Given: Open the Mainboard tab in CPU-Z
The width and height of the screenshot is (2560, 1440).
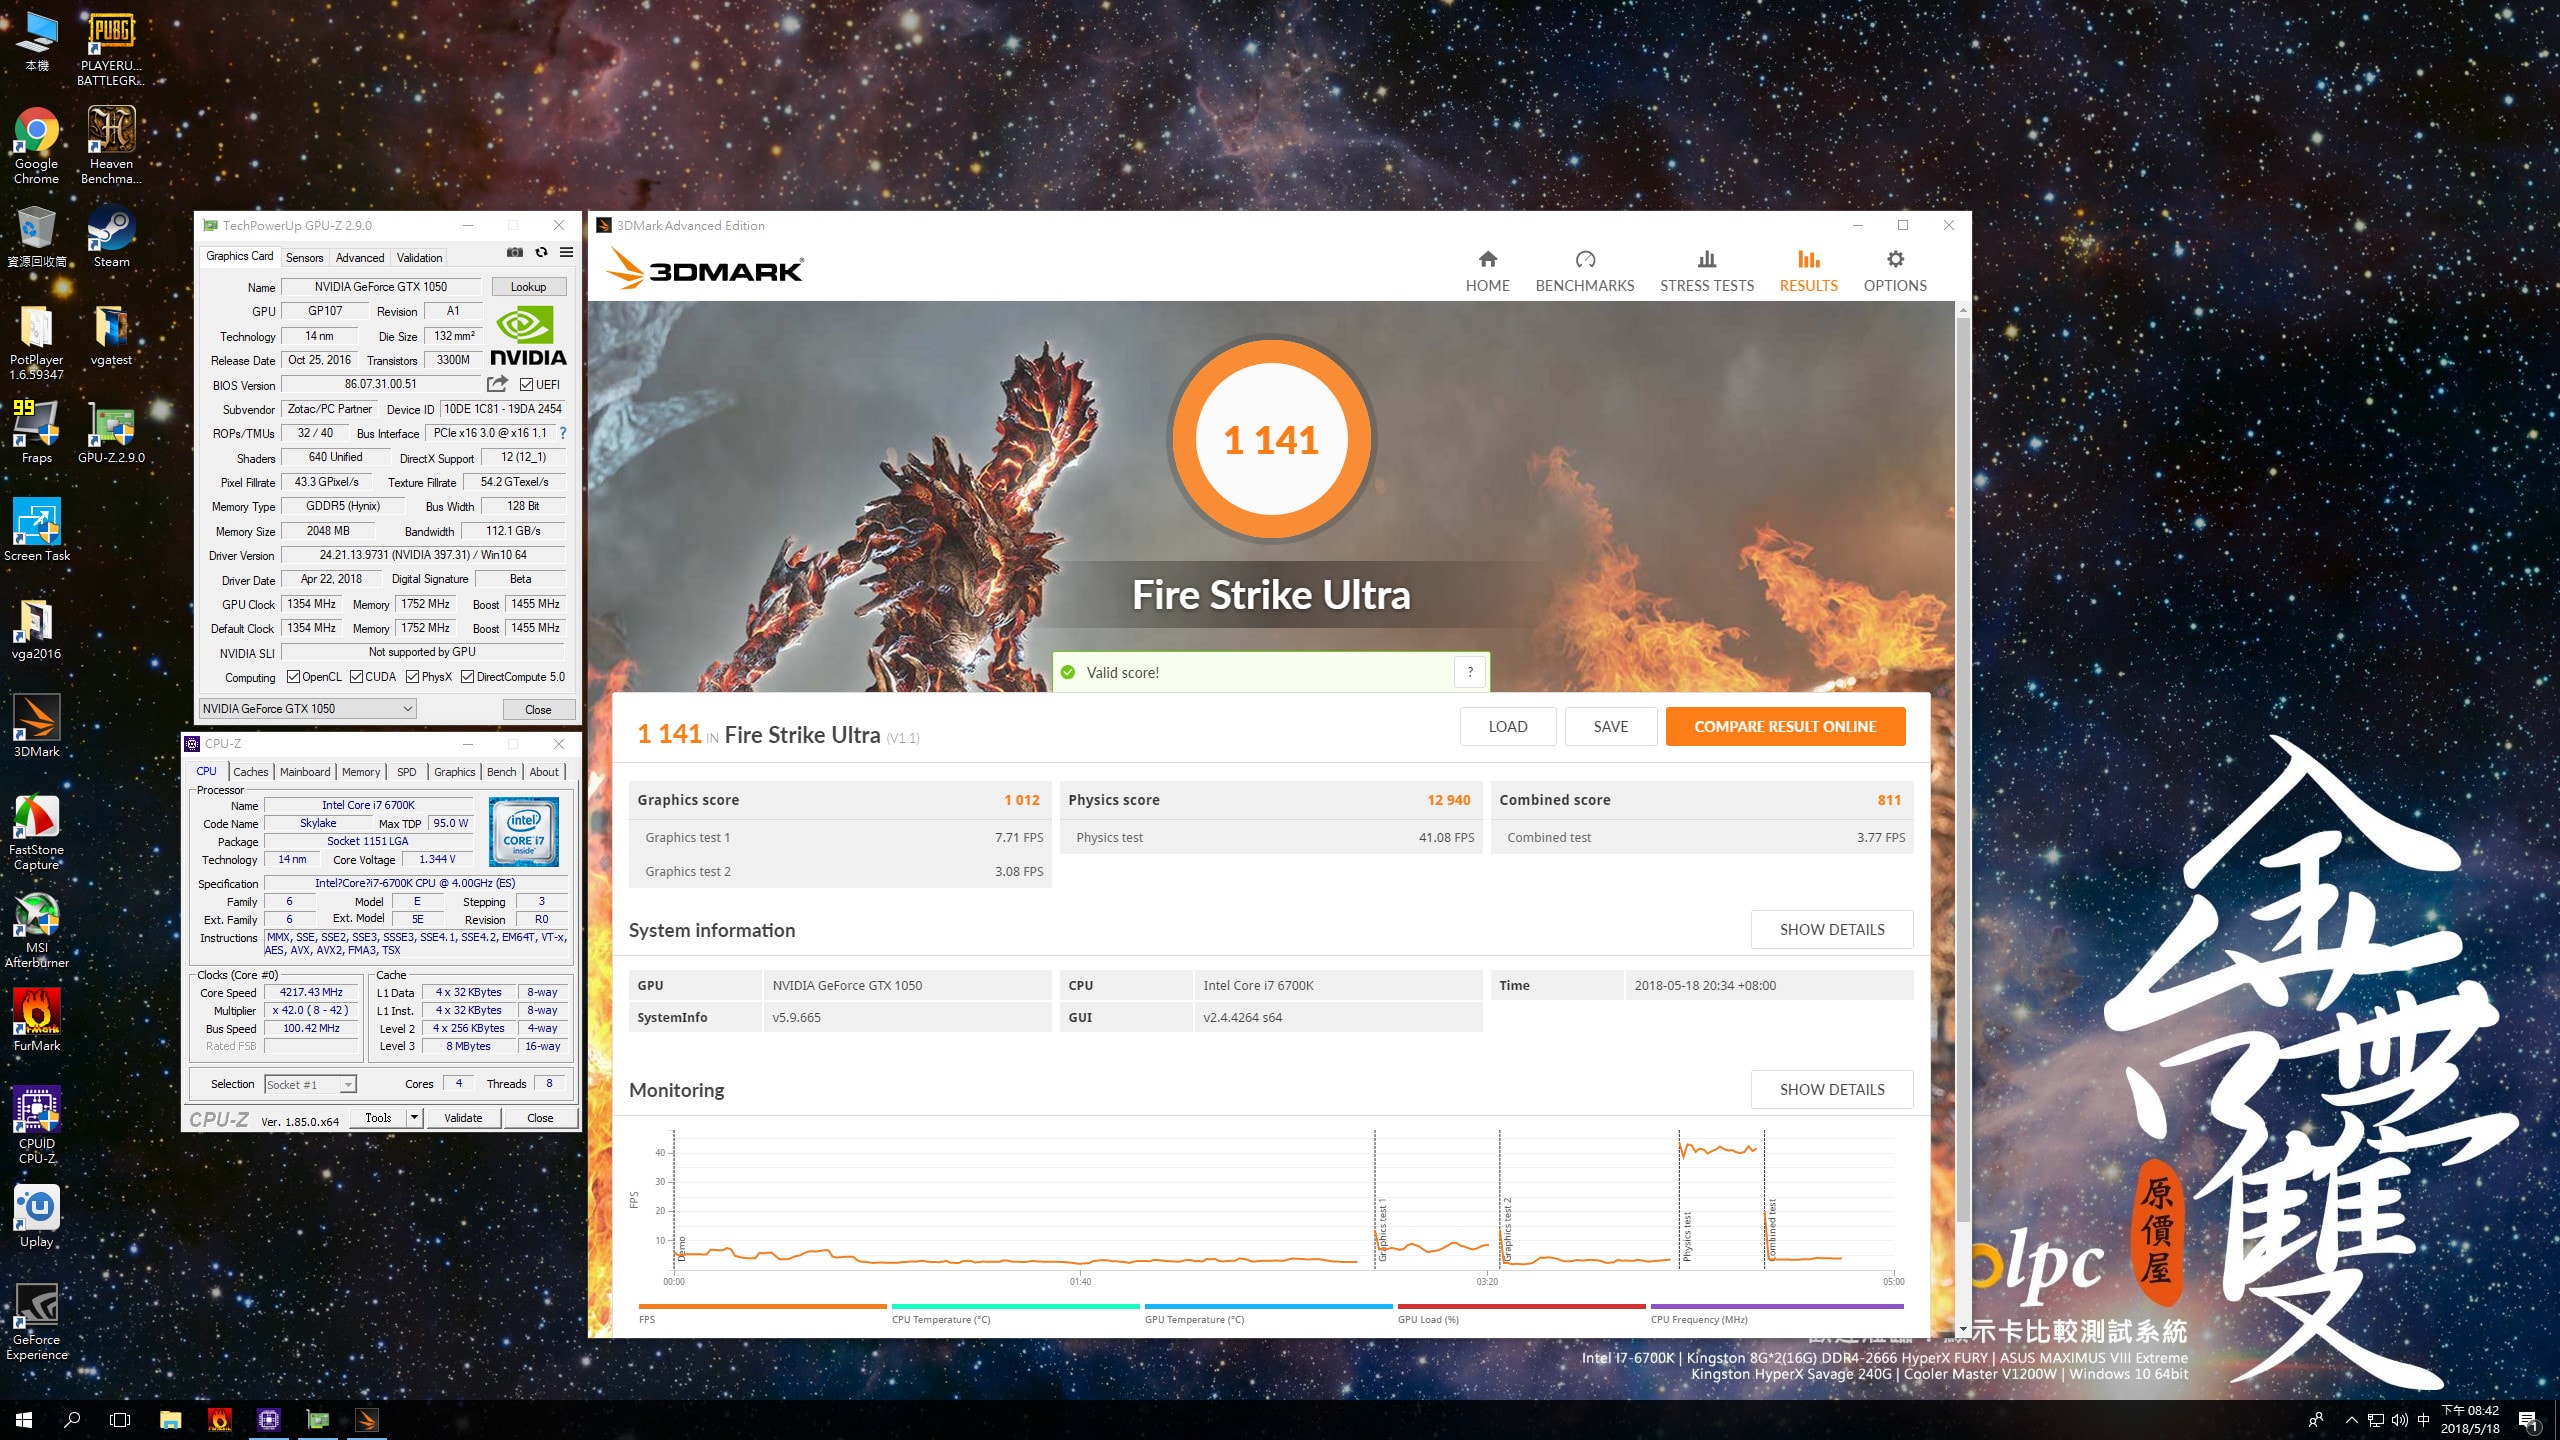Looking at the screenshot, I should click(305, 772).
